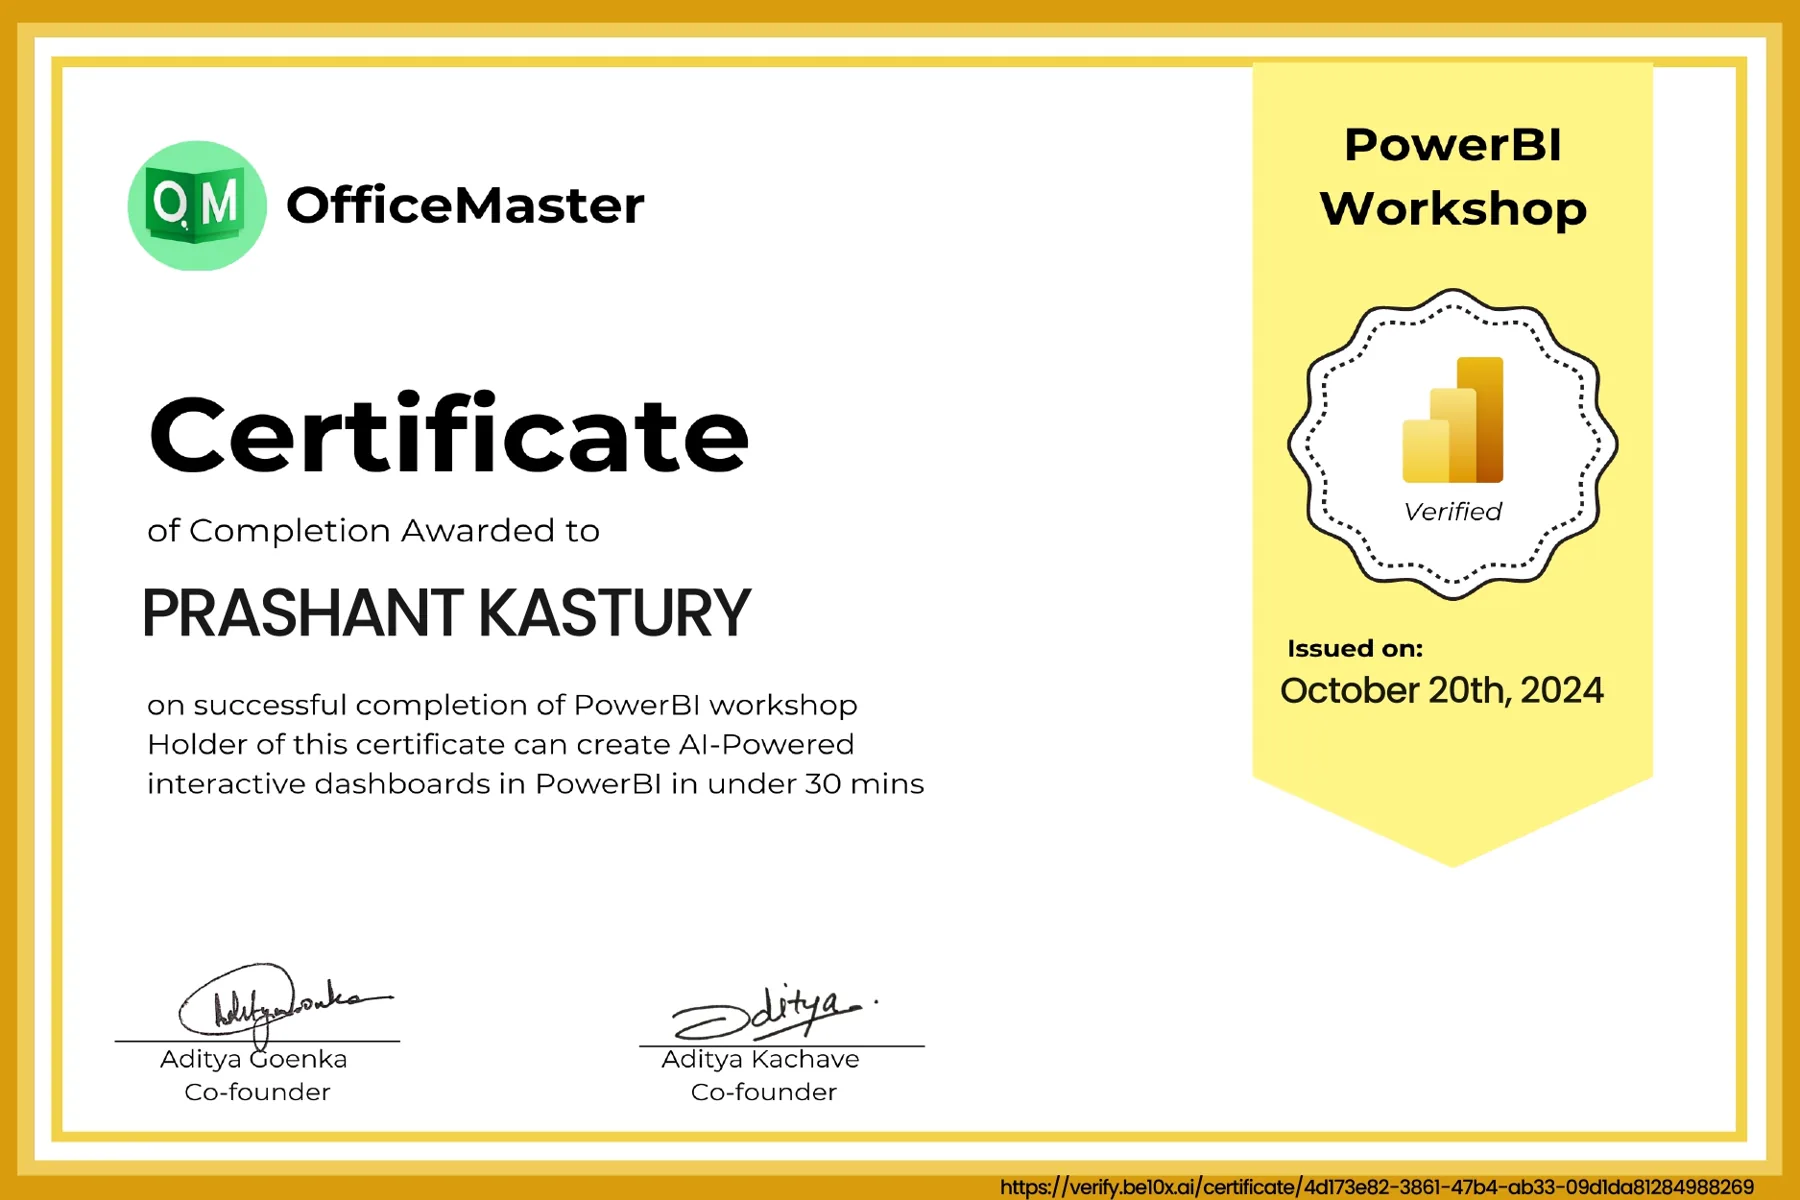Click Aditya Kachave's handwritten signature
This screenshot has height=1200, width=1800.
coord(774,1012)
